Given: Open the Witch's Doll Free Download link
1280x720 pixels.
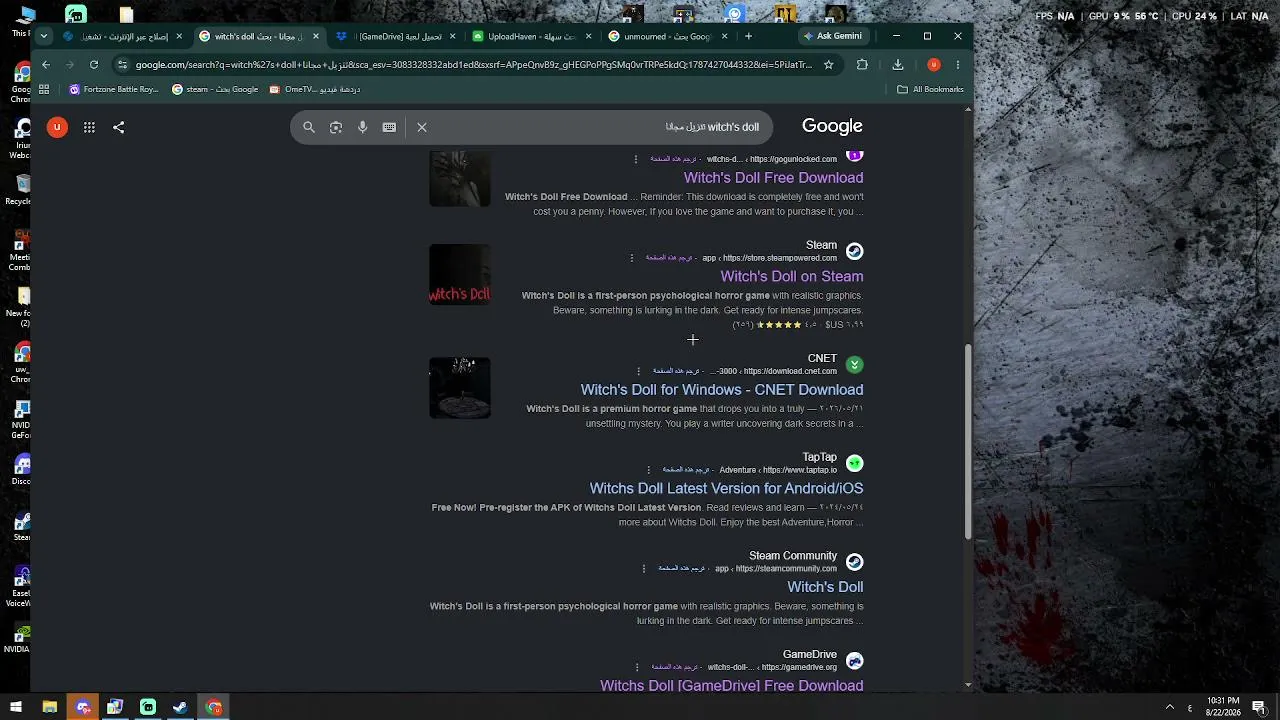Looking at the screenshot, I should (x=773, y=178).
